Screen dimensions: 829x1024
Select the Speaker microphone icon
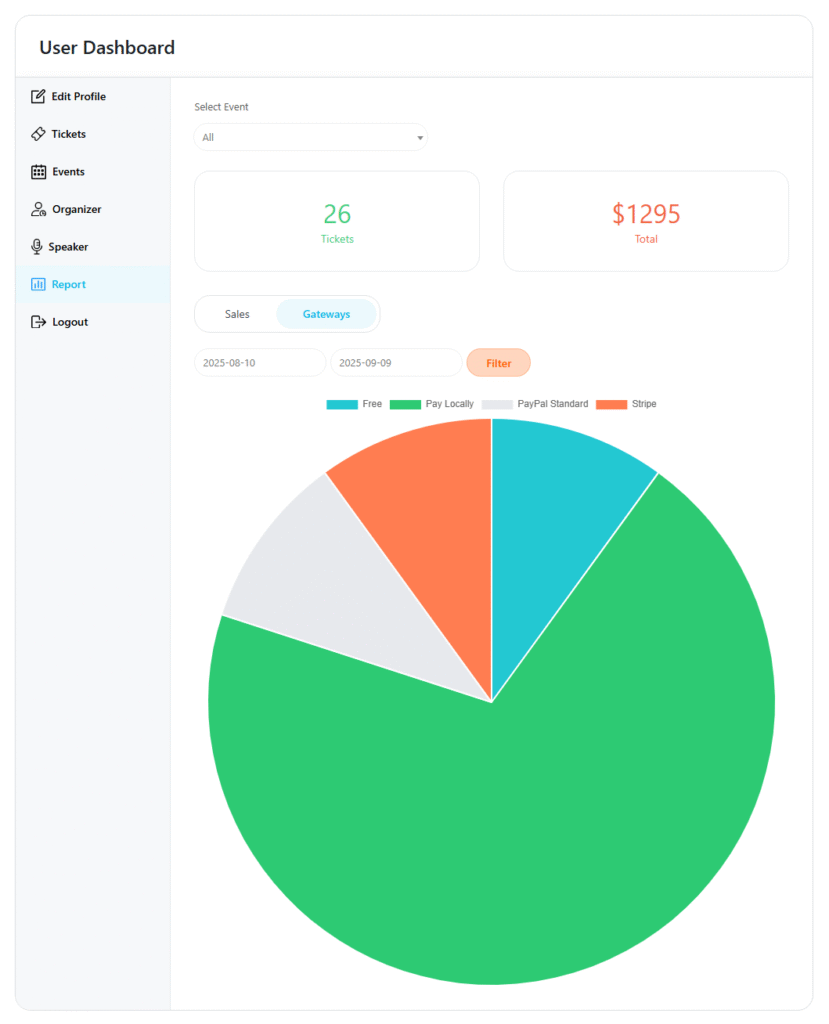point(37,246)
